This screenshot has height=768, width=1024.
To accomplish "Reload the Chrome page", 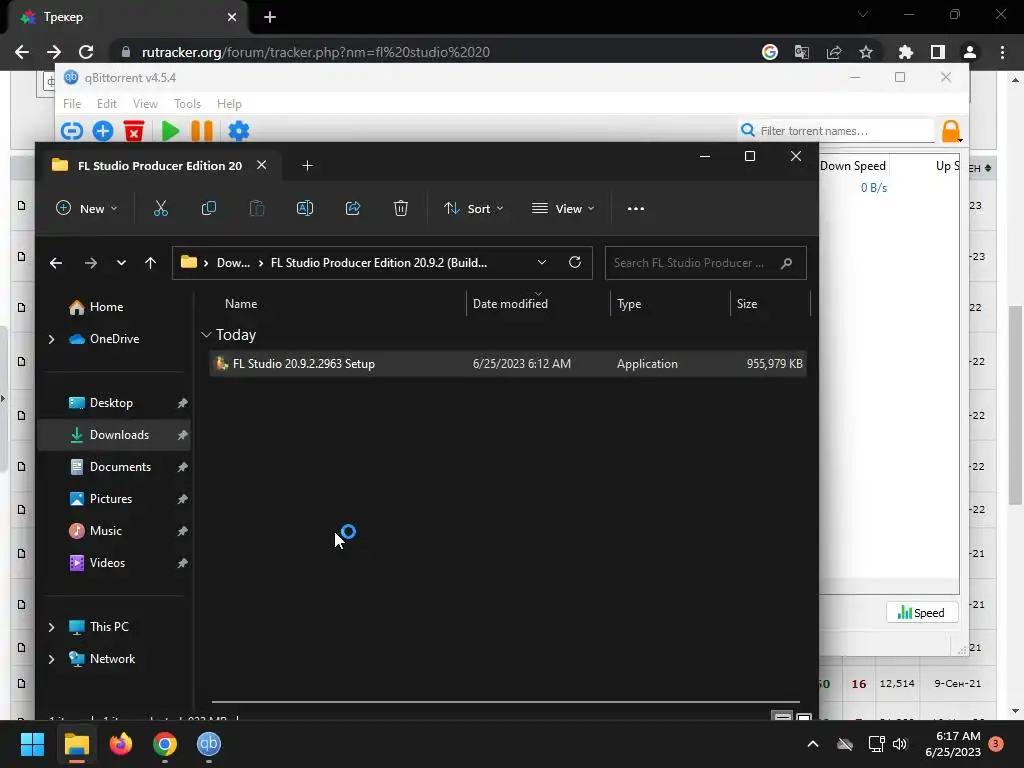I will (86, 52).
